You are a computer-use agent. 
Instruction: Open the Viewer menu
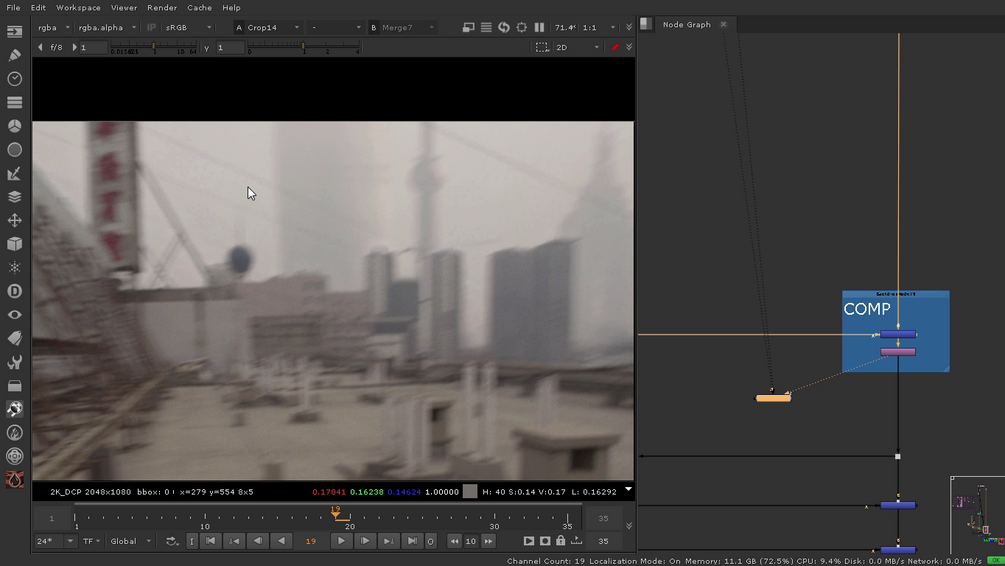(124, 8)
